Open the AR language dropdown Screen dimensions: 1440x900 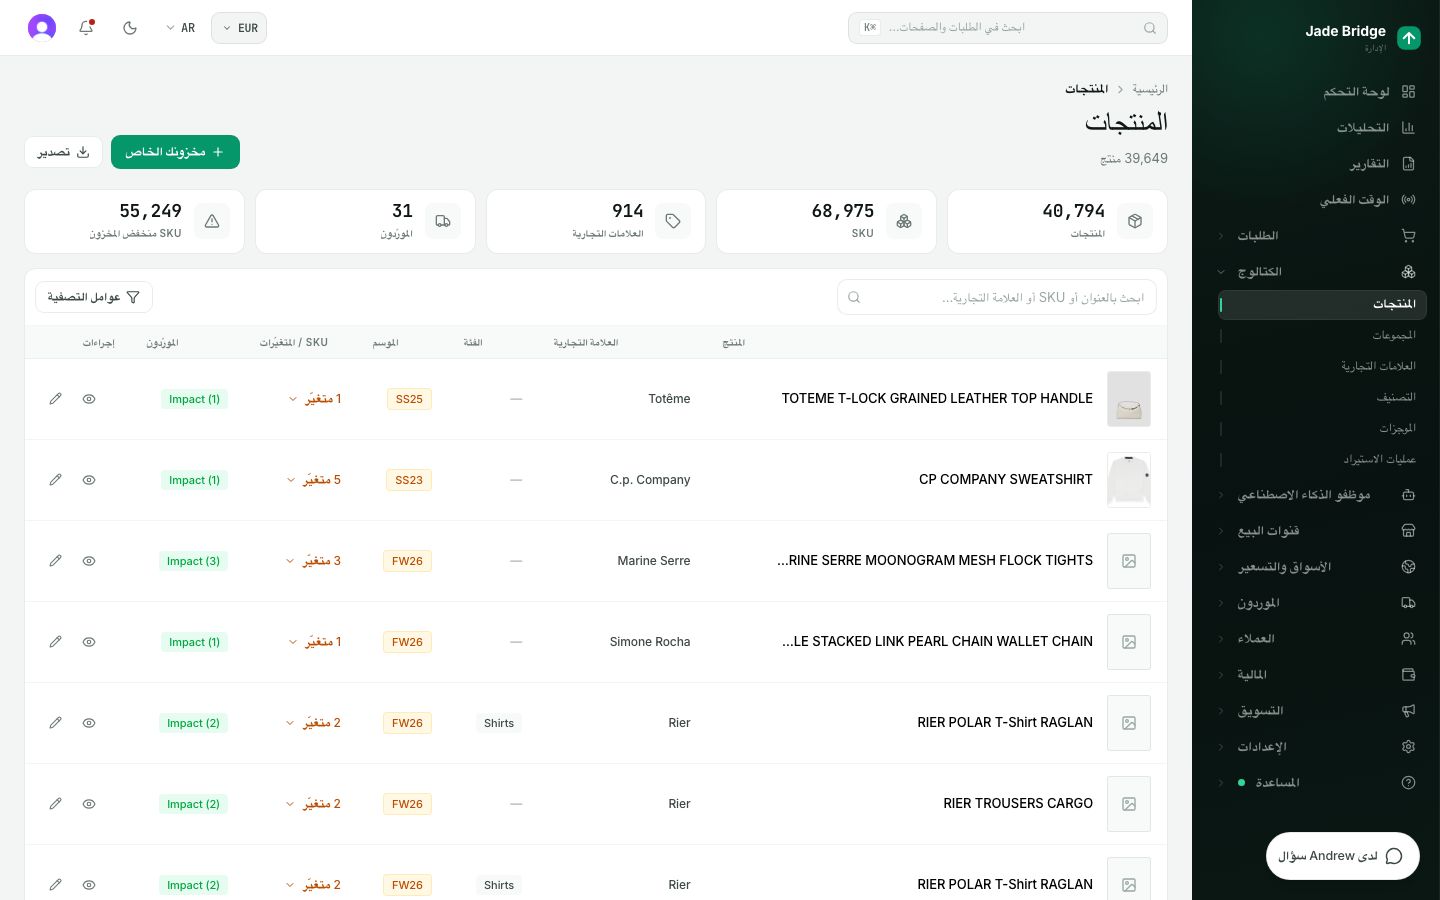(x=180, y=28)
